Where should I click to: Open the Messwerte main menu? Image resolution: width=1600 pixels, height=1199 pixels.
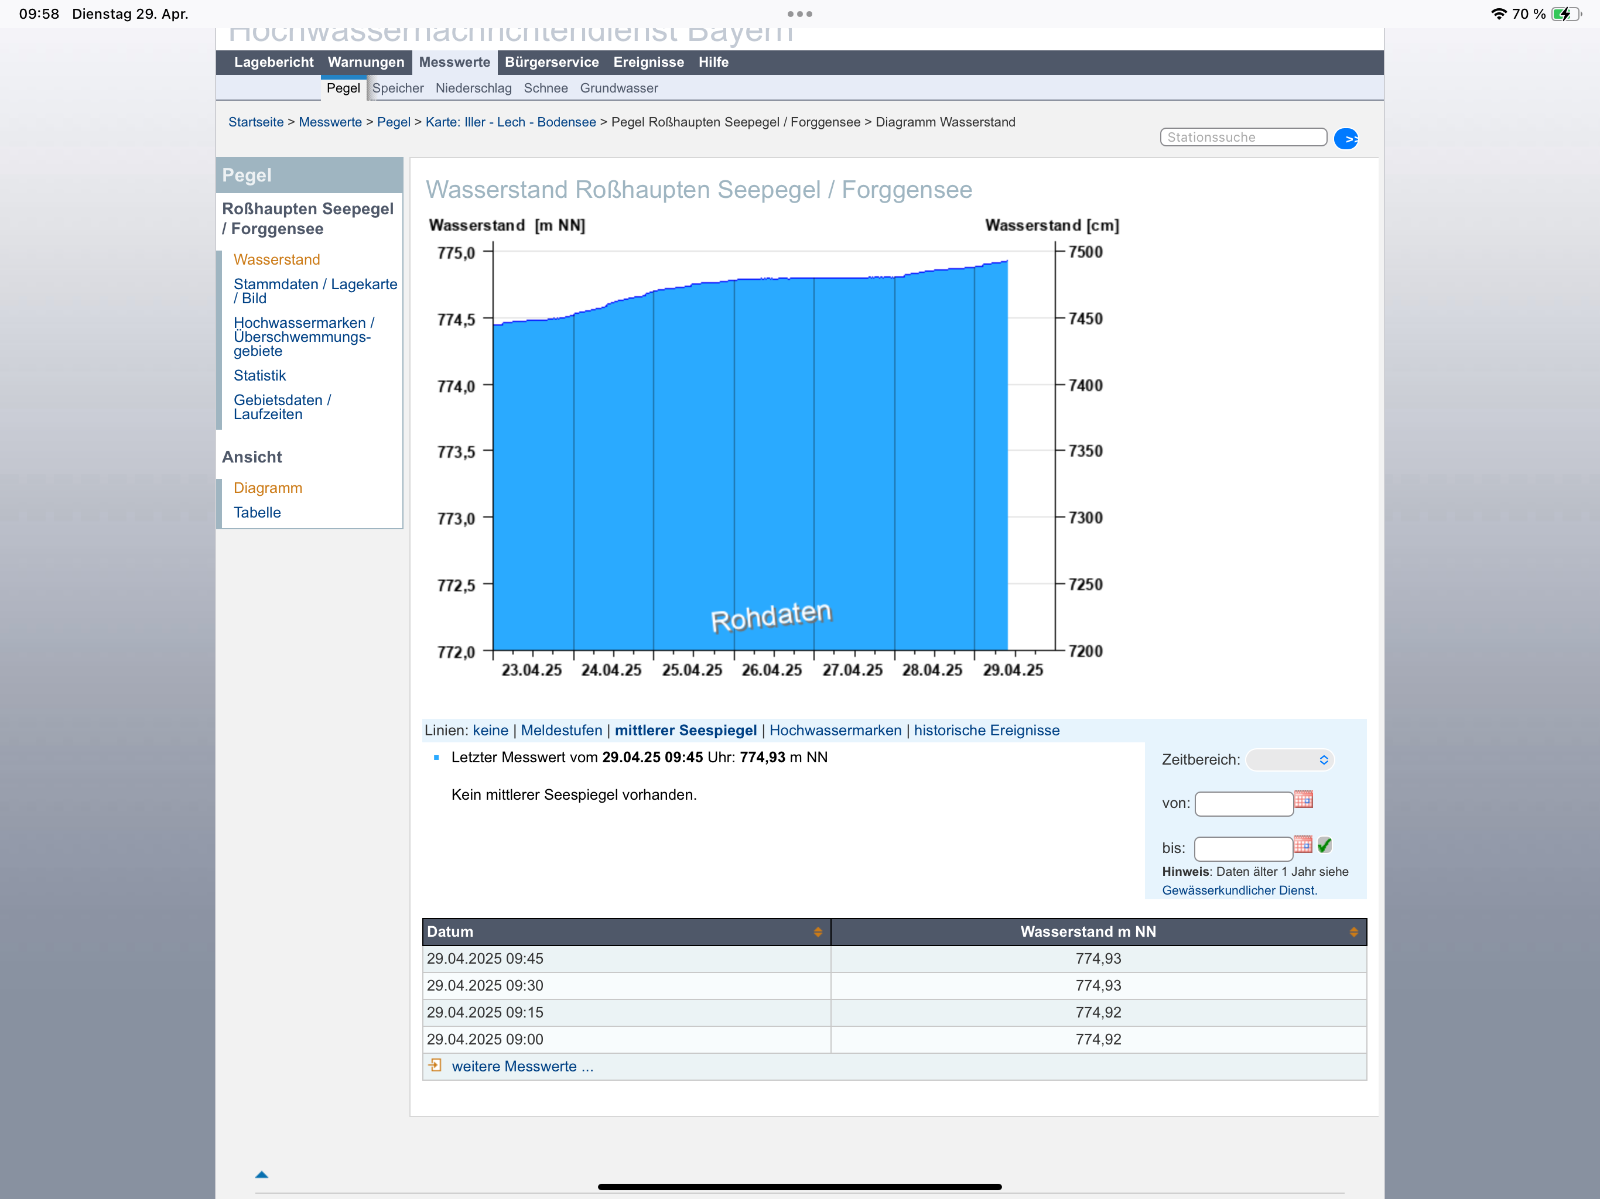pos(454,62)
